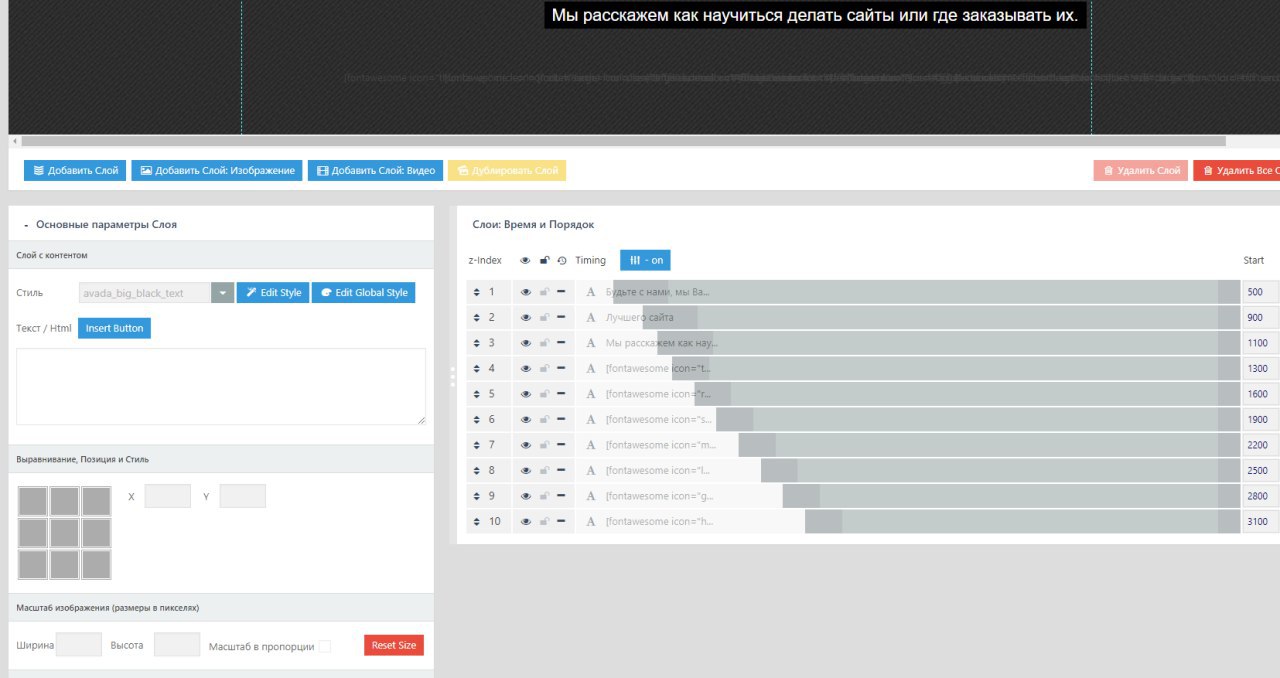Click the minus icon in layer 3 row
This screenshot has height=678, width=1280.
click(x=561, y=343)
